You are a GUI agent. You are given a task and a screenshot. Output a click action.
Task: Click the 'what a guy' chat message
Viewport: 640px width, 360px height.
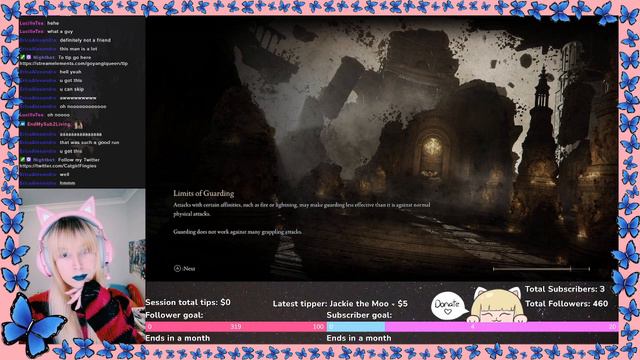60,31
